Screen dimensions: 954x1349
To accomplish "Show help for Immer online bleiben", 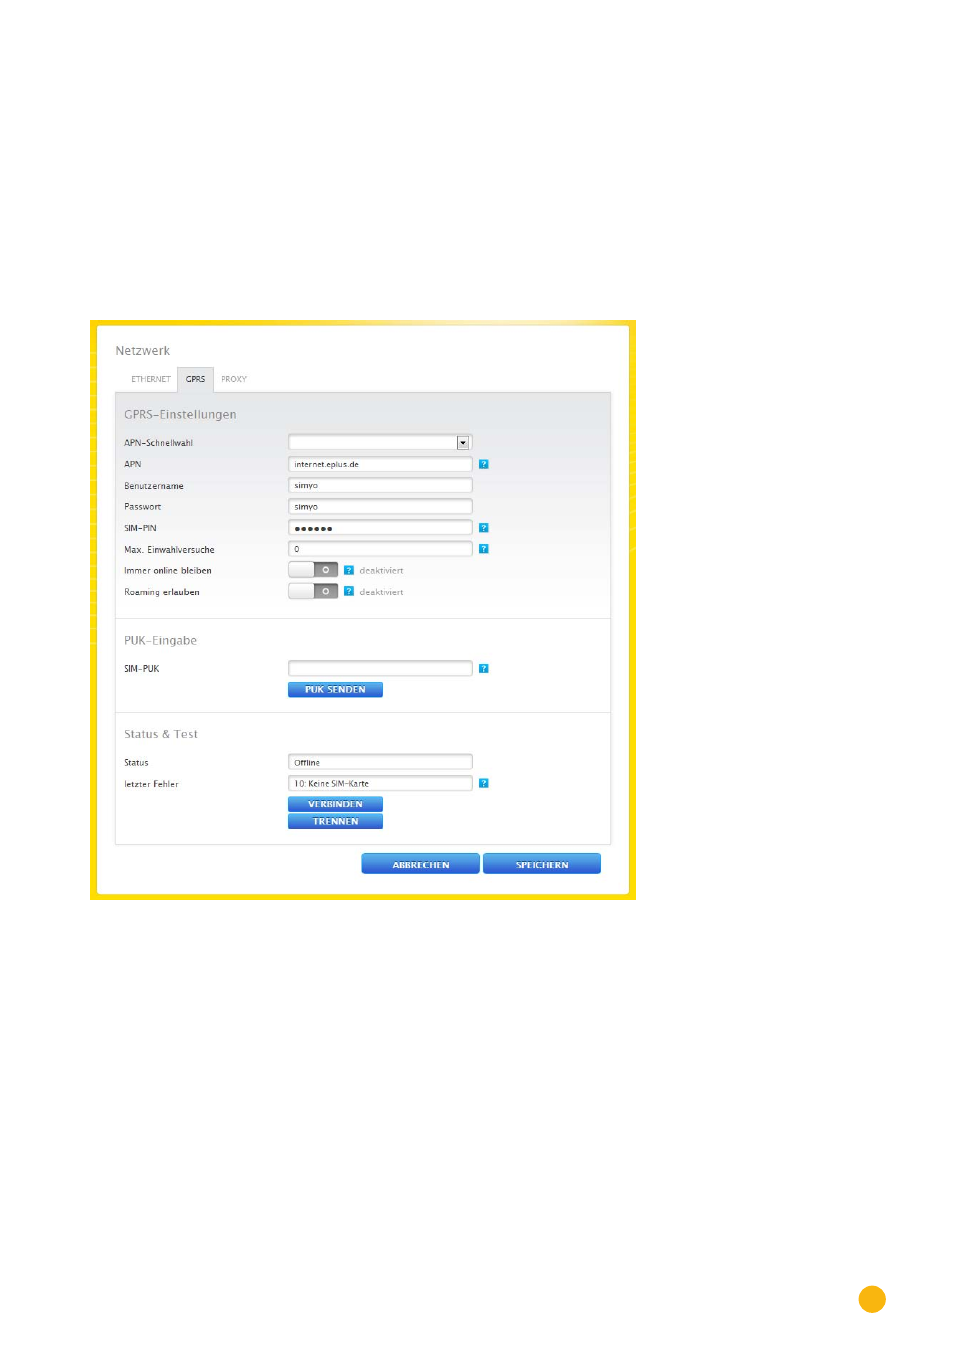I will (349, 570).
